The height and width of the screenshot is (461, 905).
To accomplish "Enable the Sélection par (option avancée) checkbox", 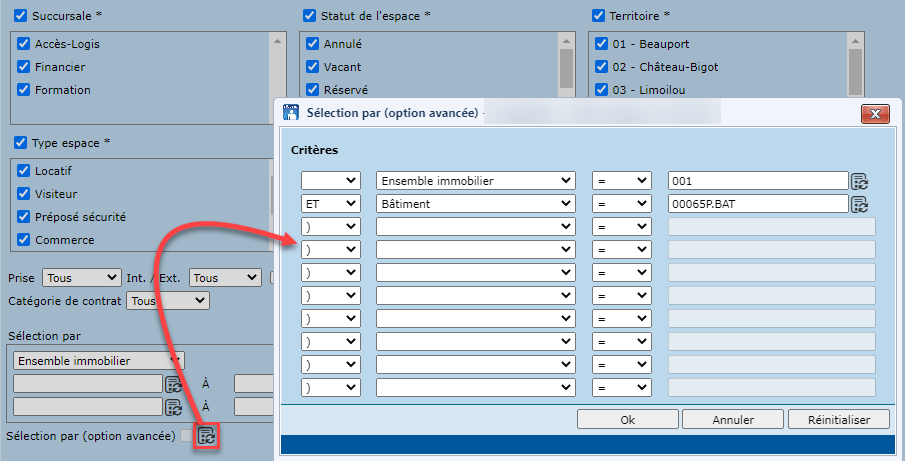I will coord(186,435).
